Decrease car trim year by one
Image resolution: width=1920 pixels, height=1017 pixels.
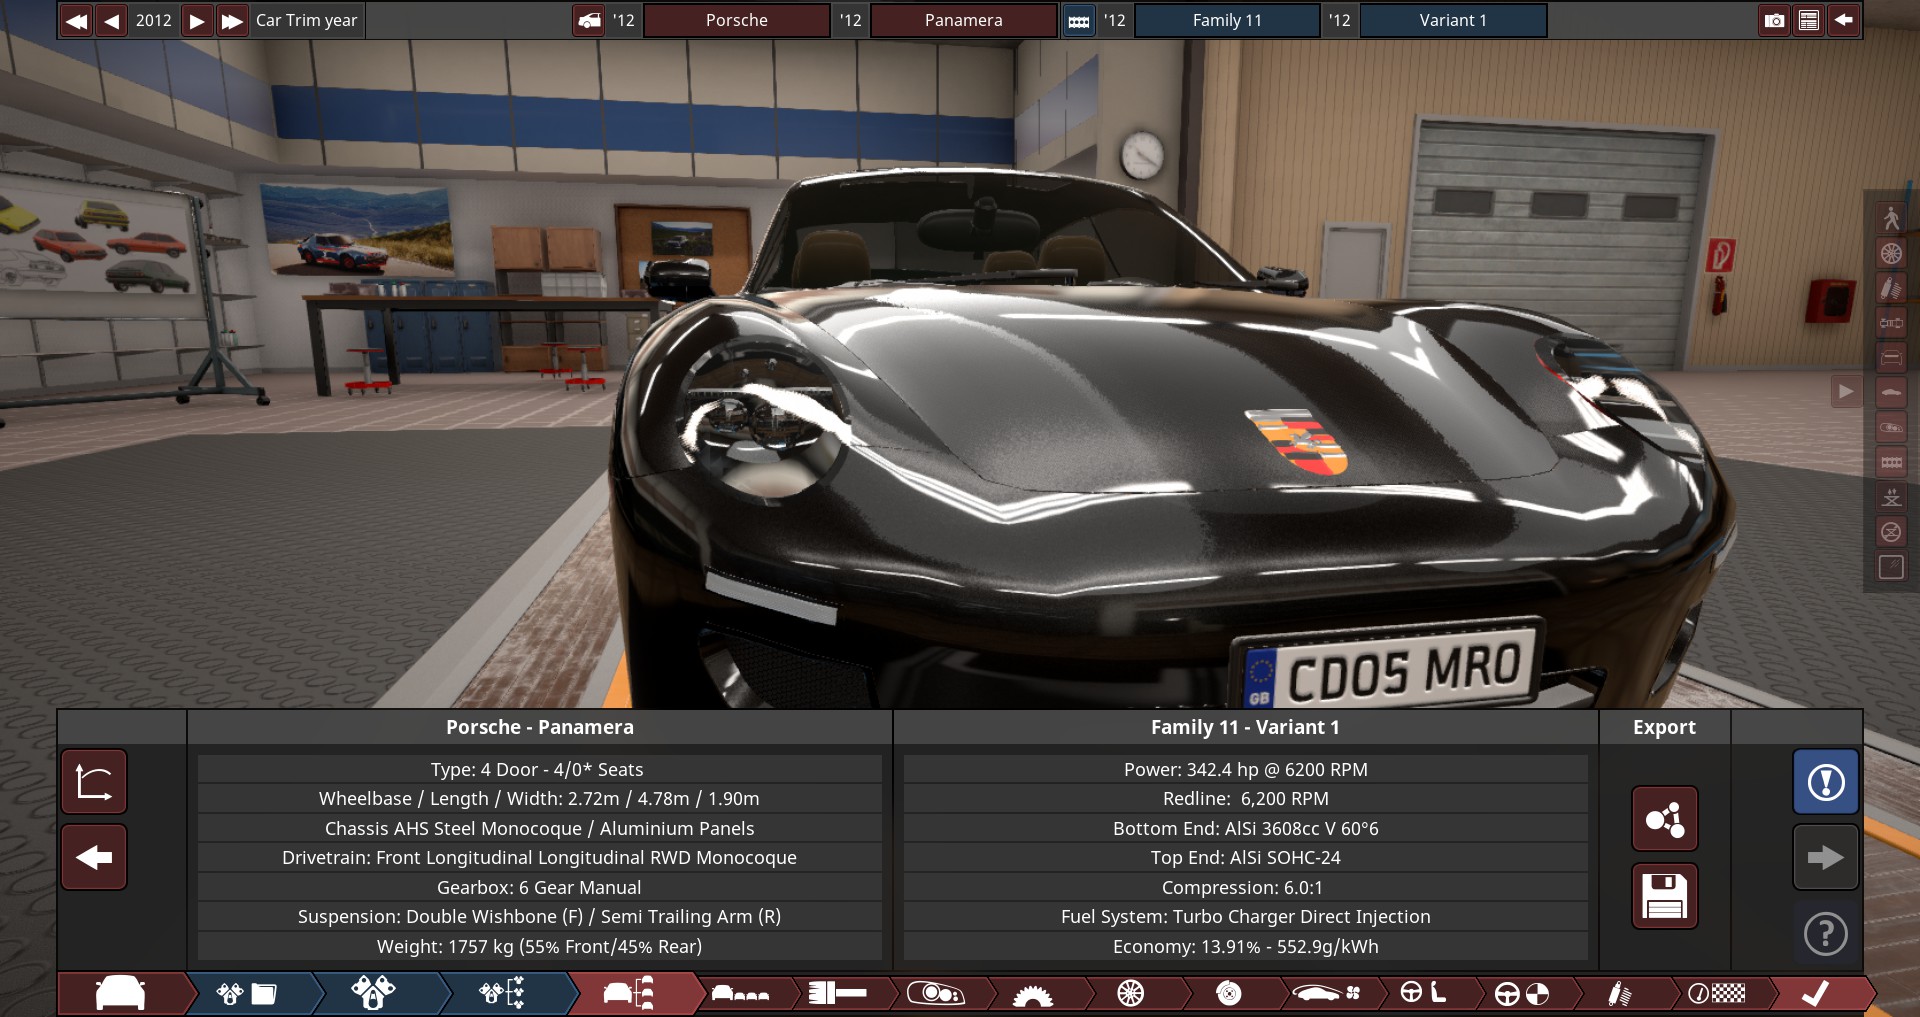[112, 20]
